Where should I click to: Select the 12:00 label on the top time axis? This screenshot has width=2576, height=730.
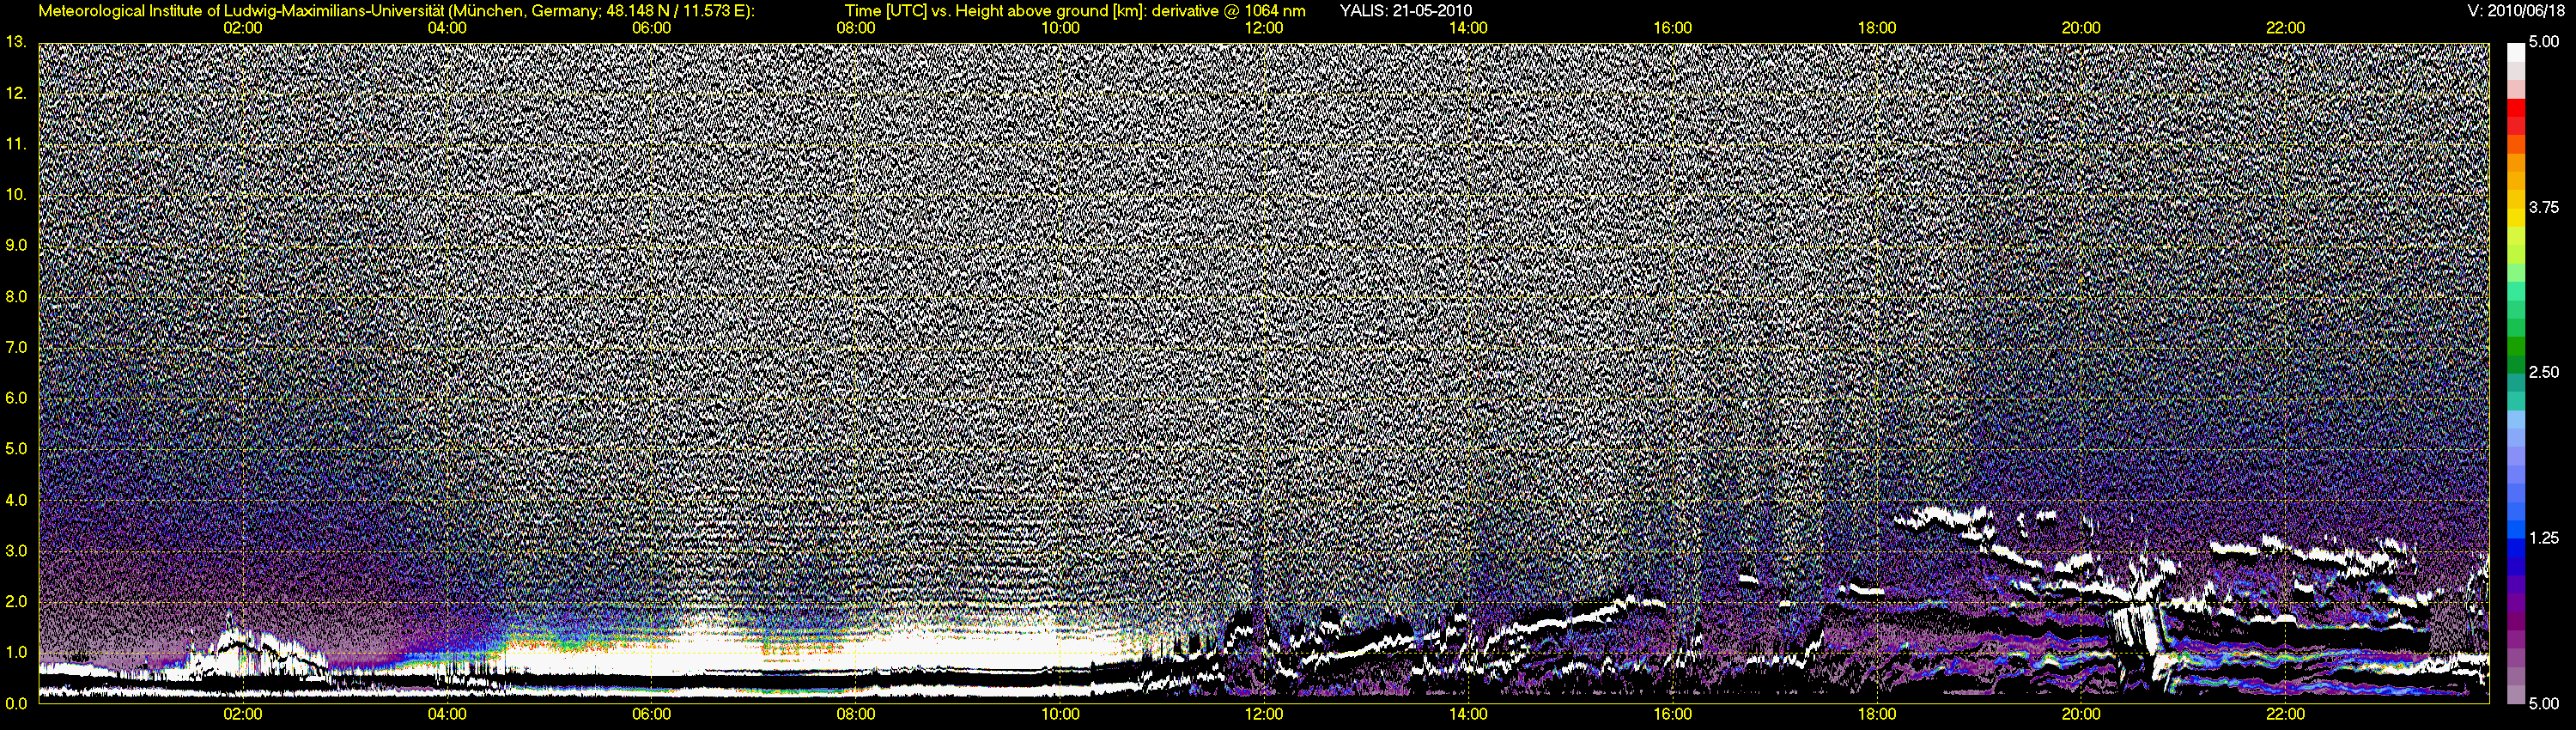coord(1264,28)
